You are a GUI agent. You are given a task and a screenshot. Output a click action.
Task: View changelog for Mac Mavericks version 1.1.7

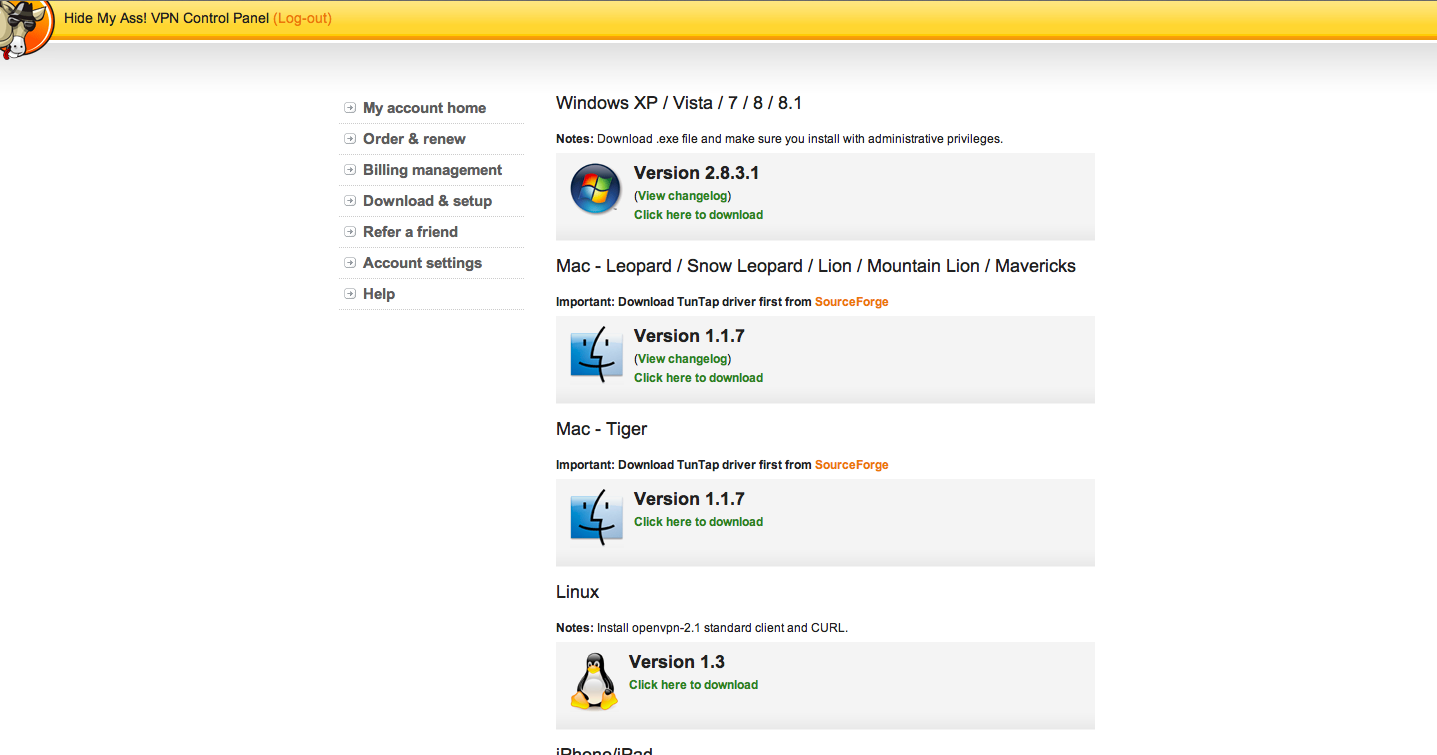tap(682, 359)
